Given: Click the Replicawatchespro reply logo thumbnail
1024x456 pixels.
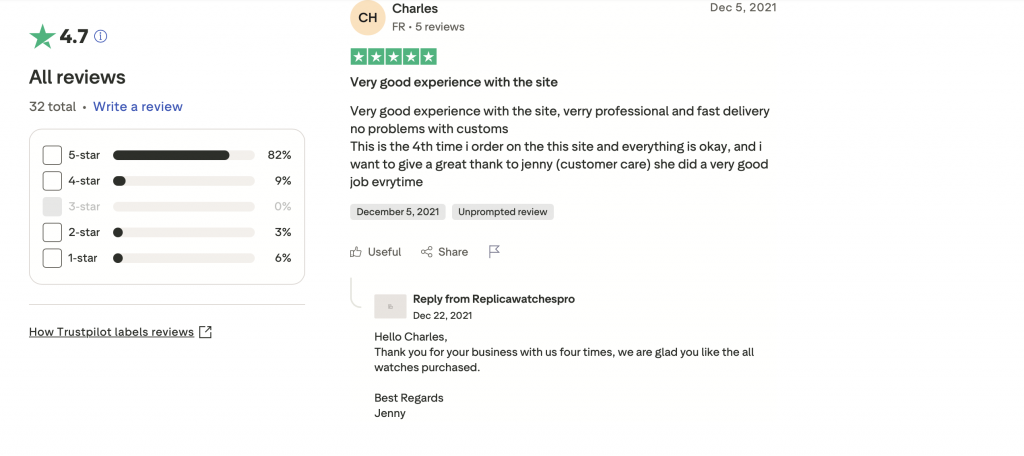Looking at the screenshot, I should click(390, 306).
